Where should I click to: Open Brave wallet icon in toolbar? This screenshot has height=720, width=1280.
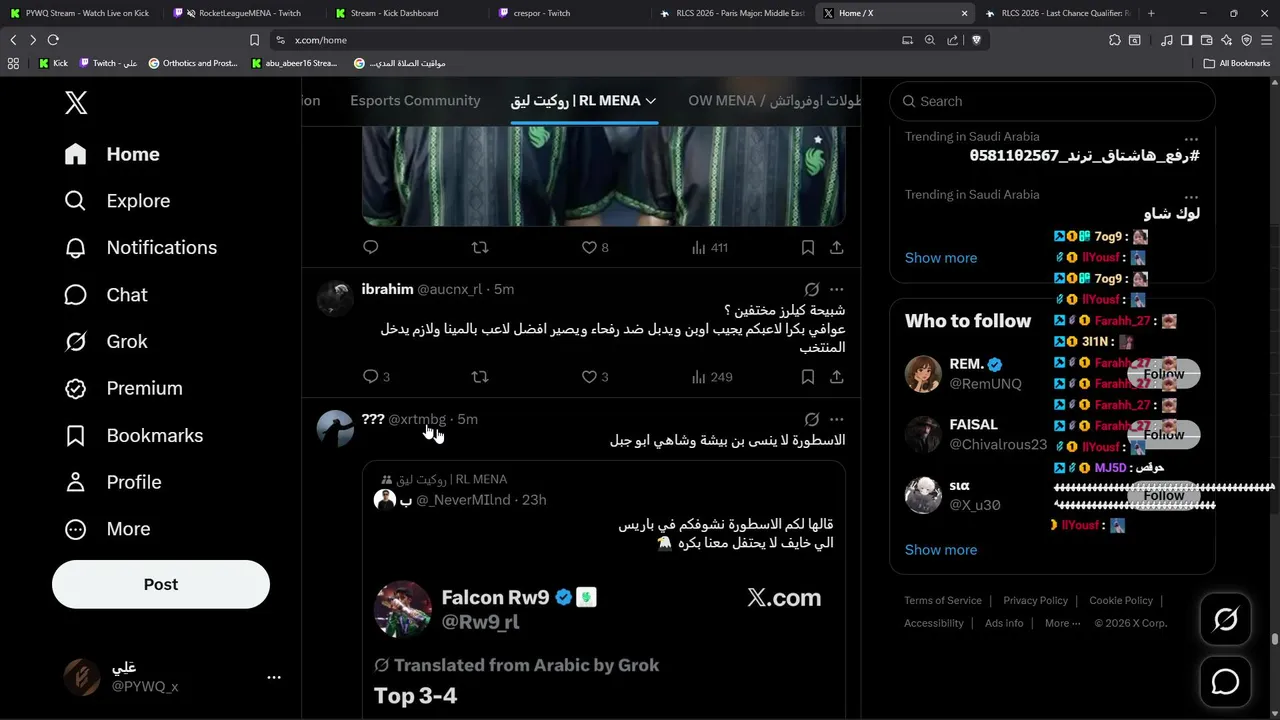pos(1206,40)
